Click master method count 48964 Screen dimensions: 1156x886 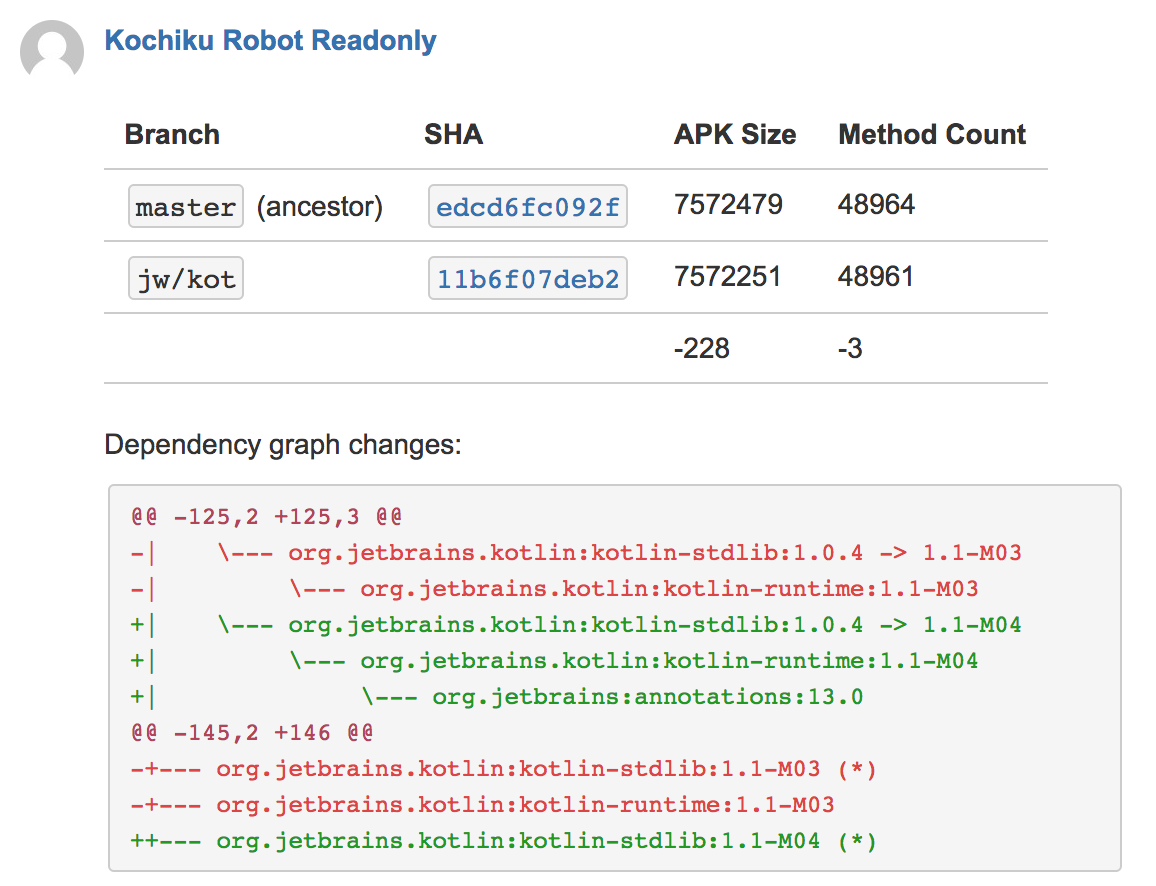(x=876, y=205)
